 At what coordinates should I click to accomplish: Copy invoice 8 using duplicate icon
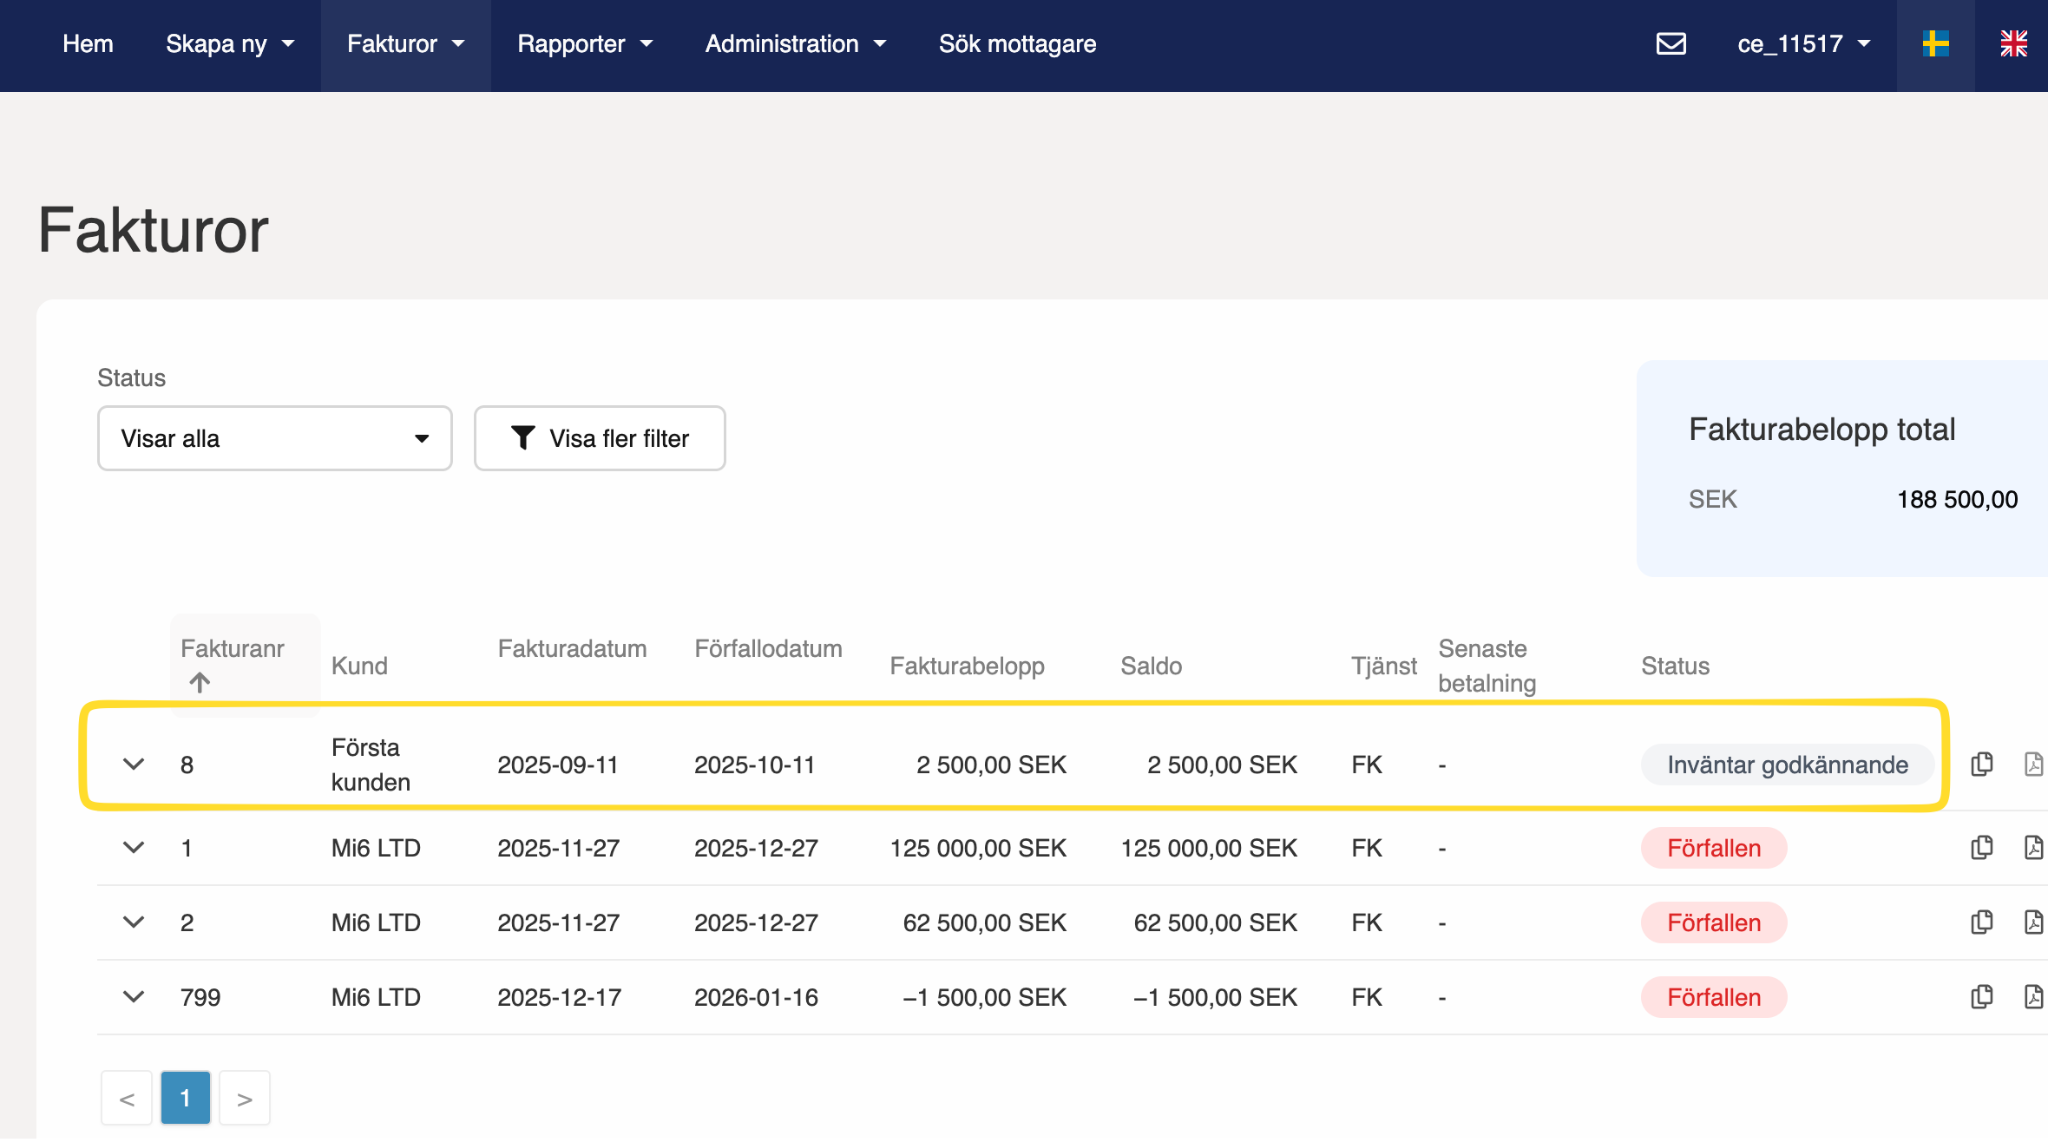coord(1981,765)
